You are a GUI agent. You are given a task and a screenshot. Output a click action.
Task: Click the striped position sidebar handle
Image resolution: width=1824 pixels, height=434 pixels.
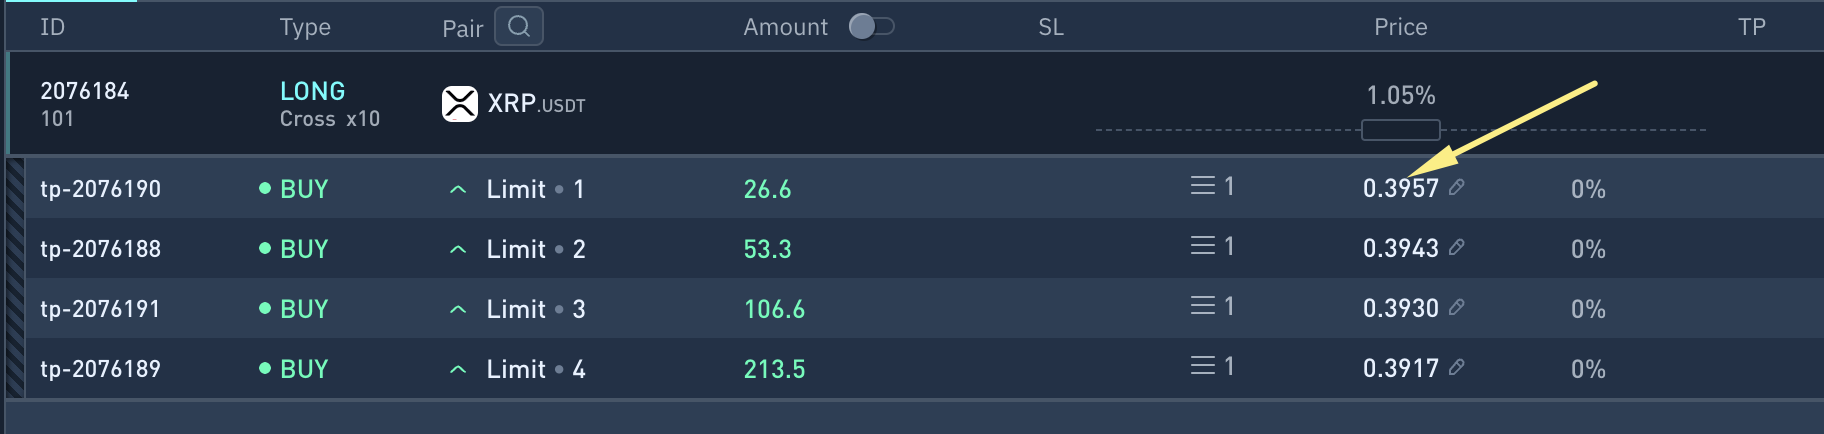click(x=15, y=278)
